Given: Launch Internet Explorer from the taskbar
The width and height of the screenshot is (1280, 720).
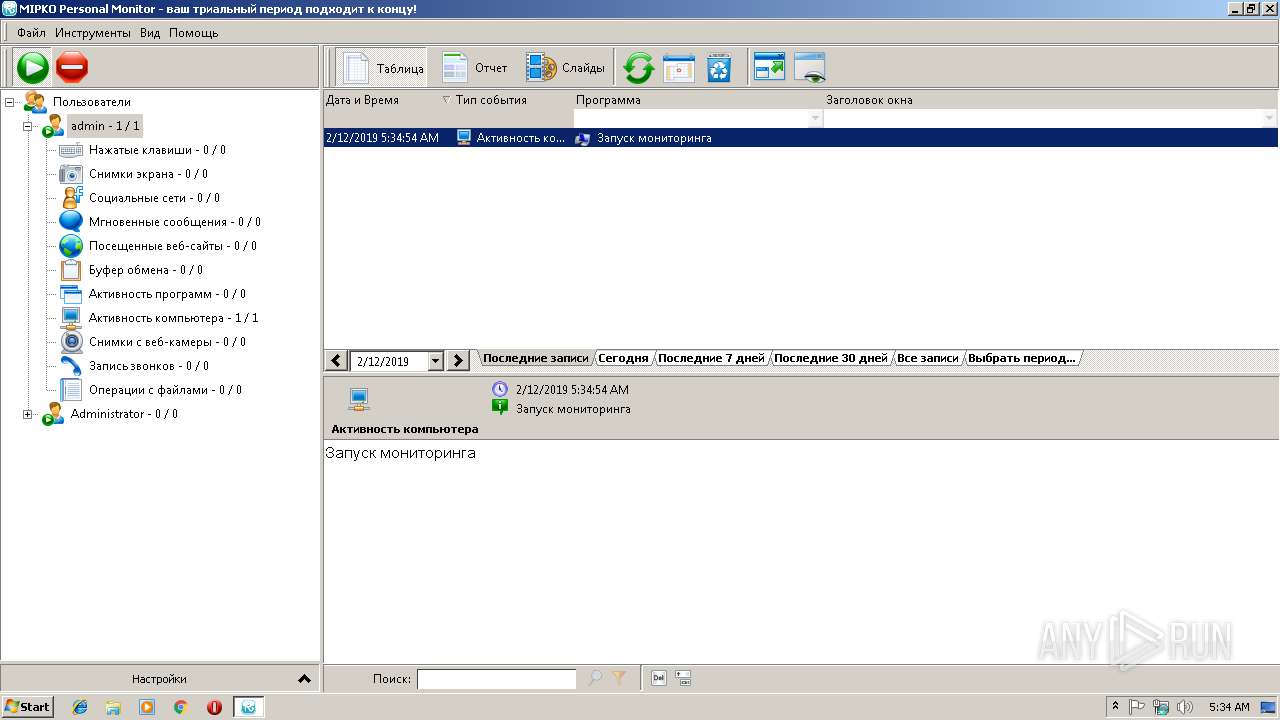Looking at the screenshot, I should pos(80,707).
